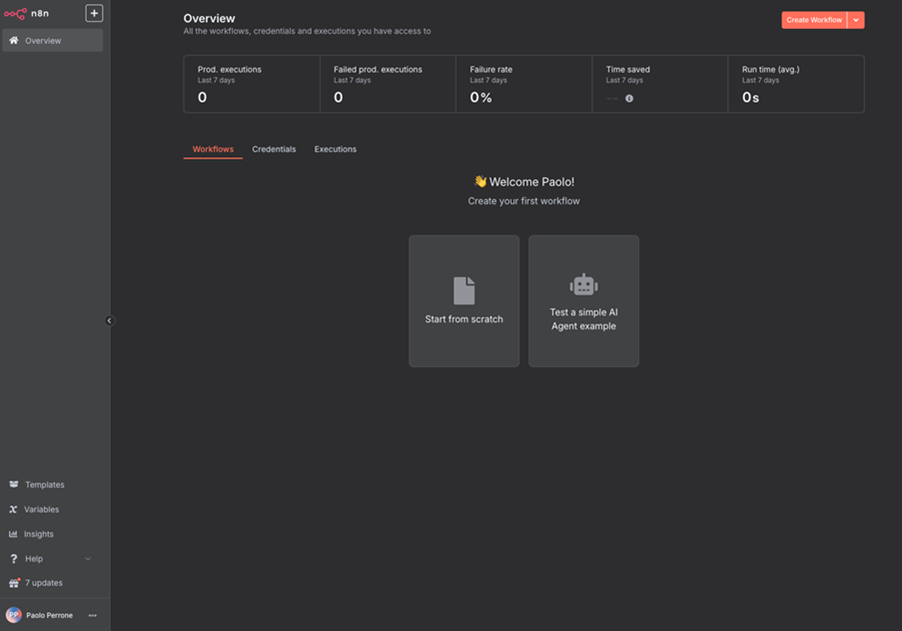Click the Failed prod. executions stat card

(x=388, y=84)
